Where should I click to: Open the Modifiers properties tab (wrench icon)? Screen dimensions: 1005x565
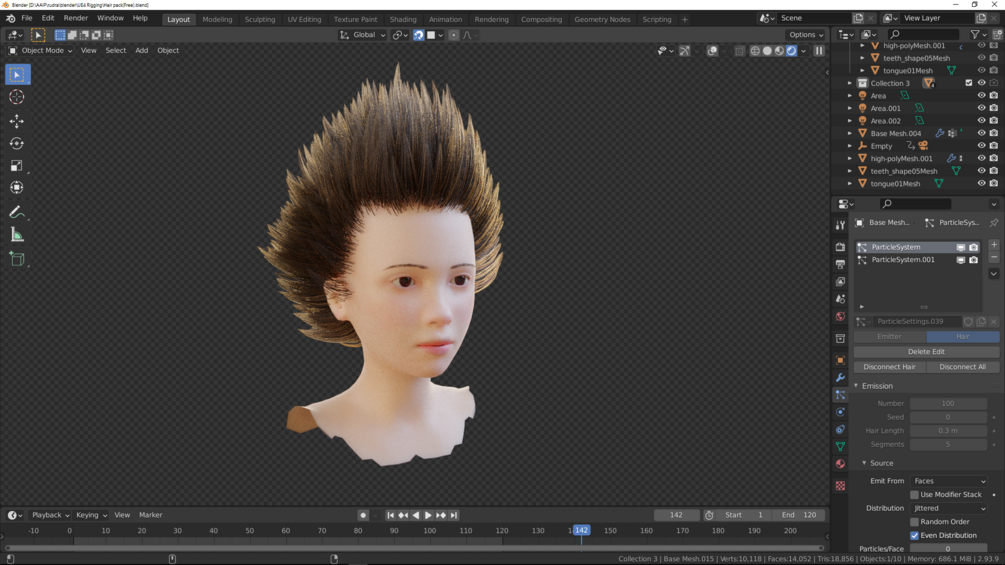840,378
